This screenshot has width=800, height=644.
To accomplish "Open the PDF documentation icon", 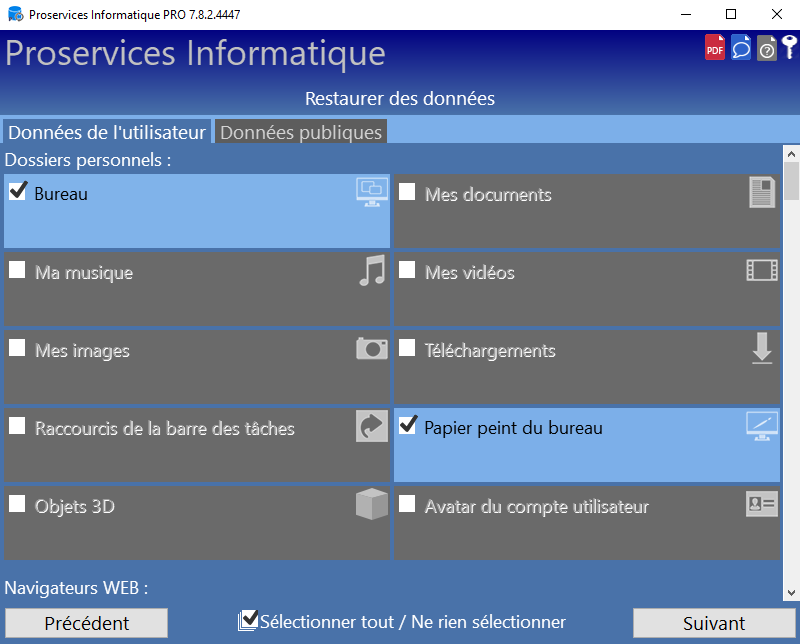I will (714, 47).
